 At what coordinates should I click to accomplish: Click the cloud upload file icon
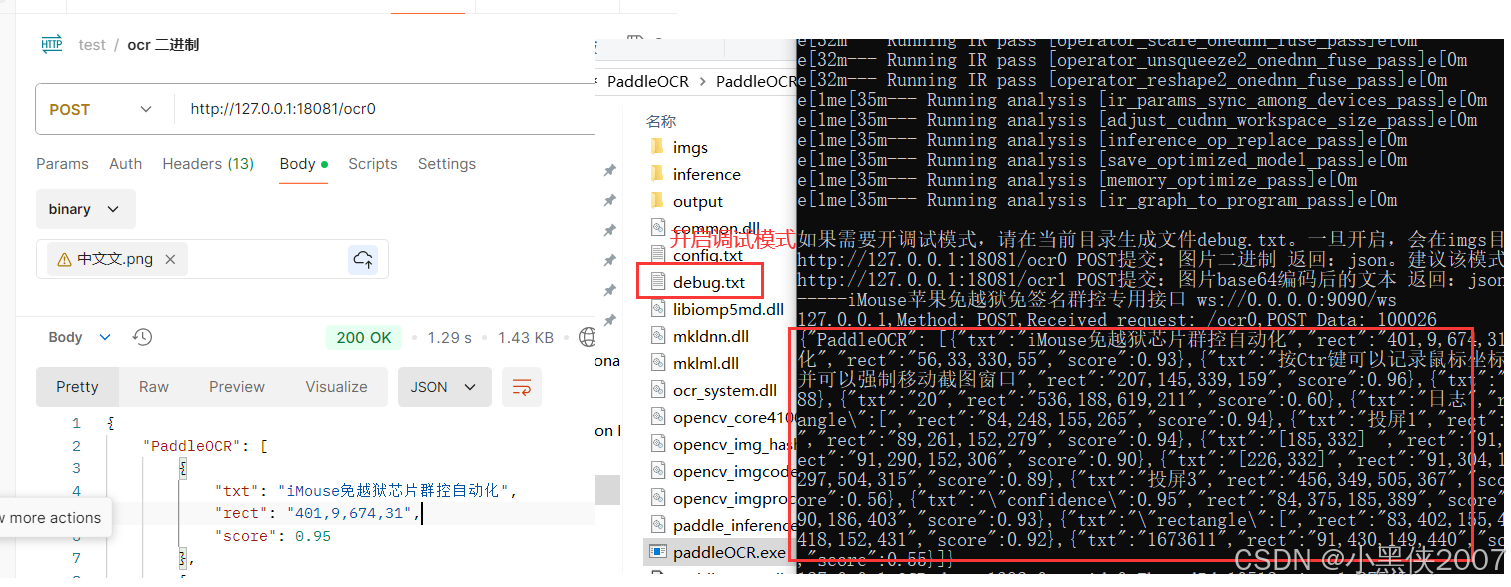tap(363, 260)
